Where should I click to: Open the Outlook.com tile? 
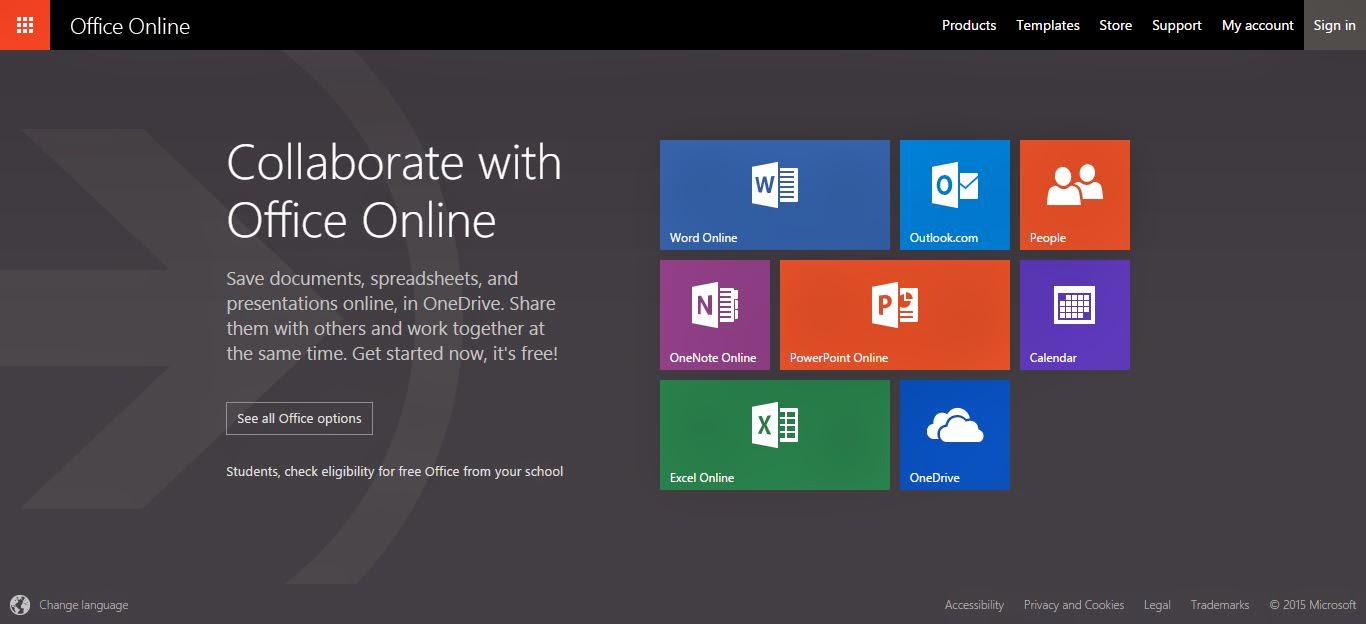[x=955, y=195]
